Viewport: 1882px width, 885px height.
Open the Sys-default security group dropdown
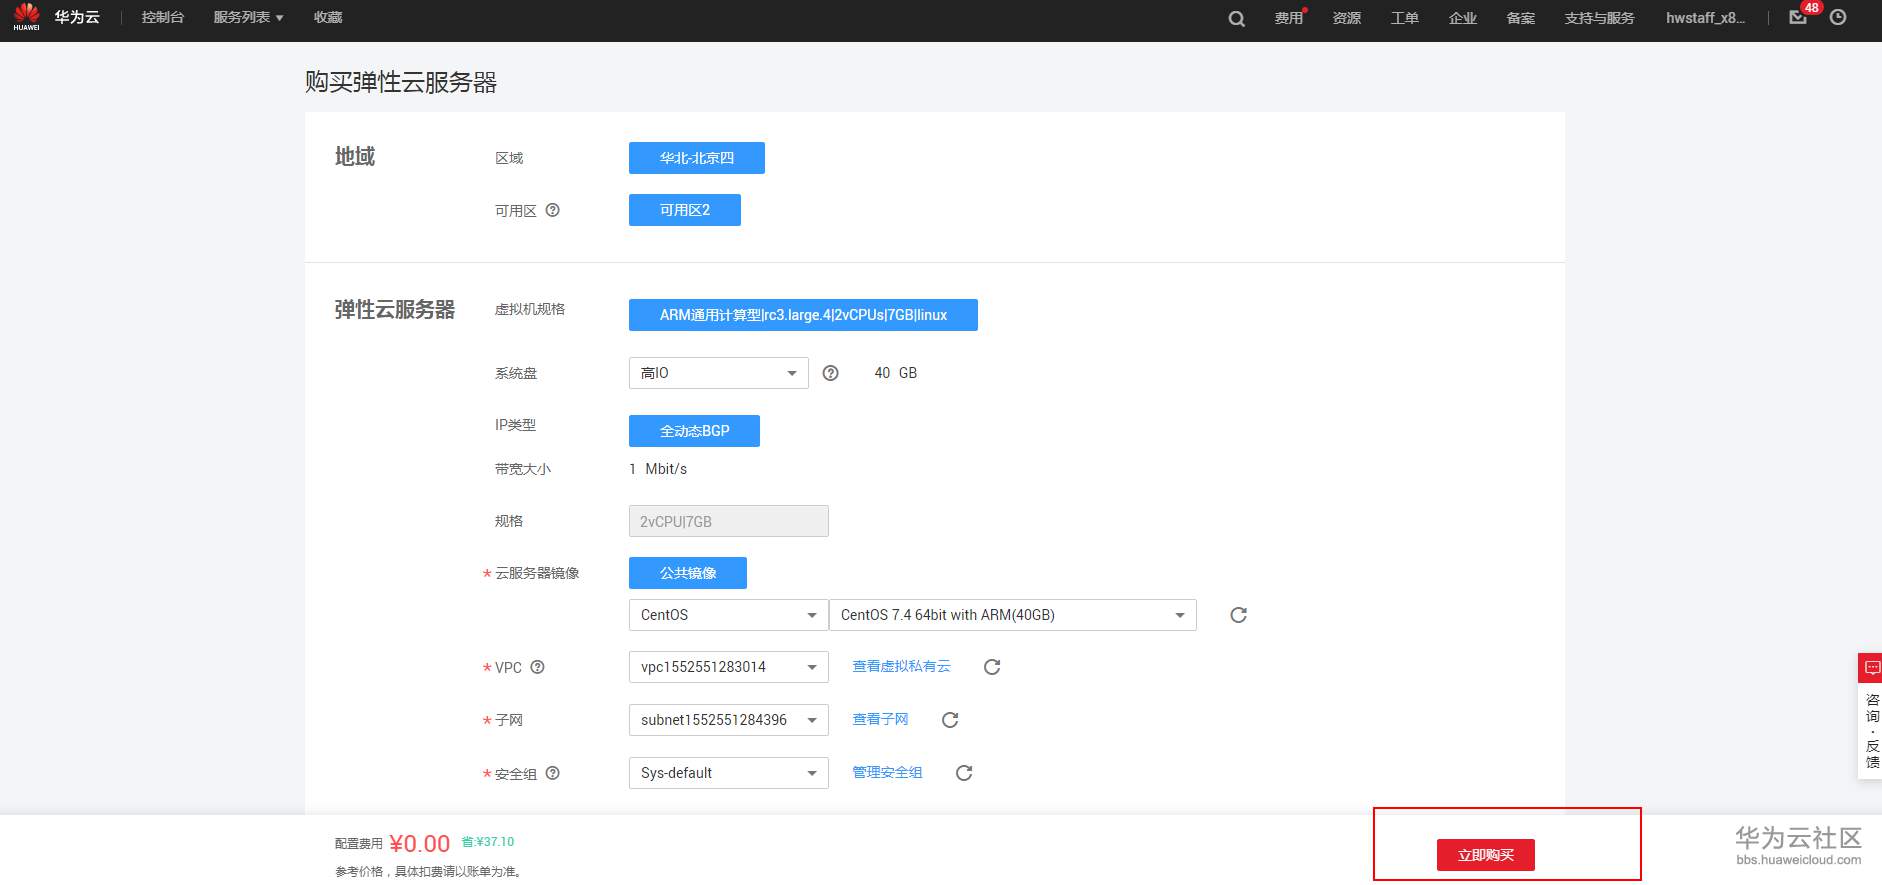[x=728, y=773]
